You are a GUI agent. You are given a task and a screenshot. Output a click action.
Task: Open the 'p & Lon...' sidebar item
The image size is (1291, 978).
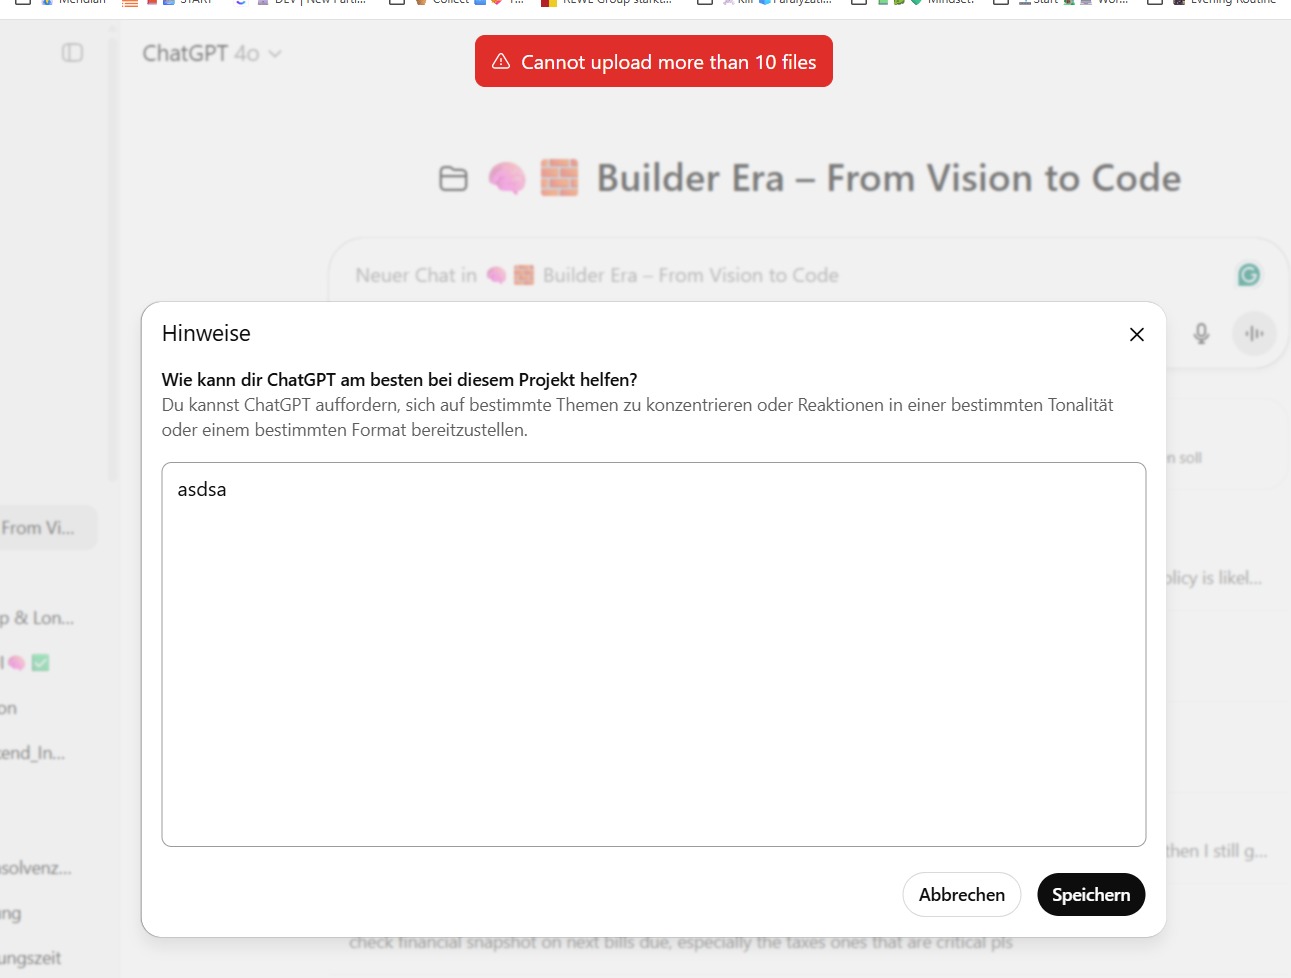click(37, 618)
